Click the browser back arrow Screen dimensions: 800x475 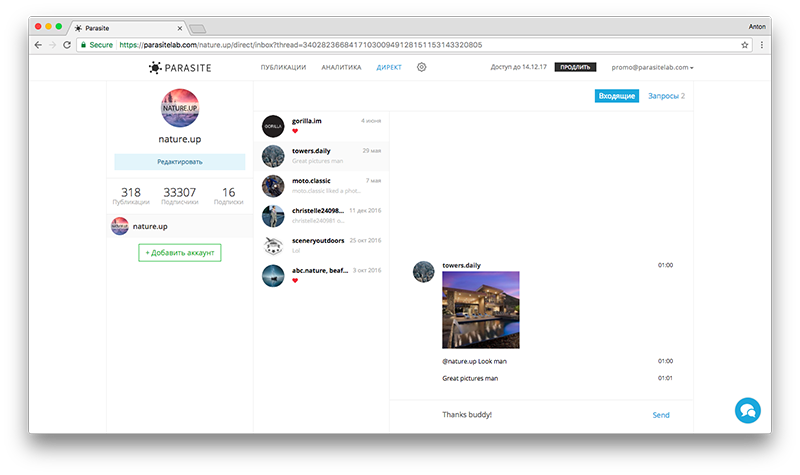point(38,45)
